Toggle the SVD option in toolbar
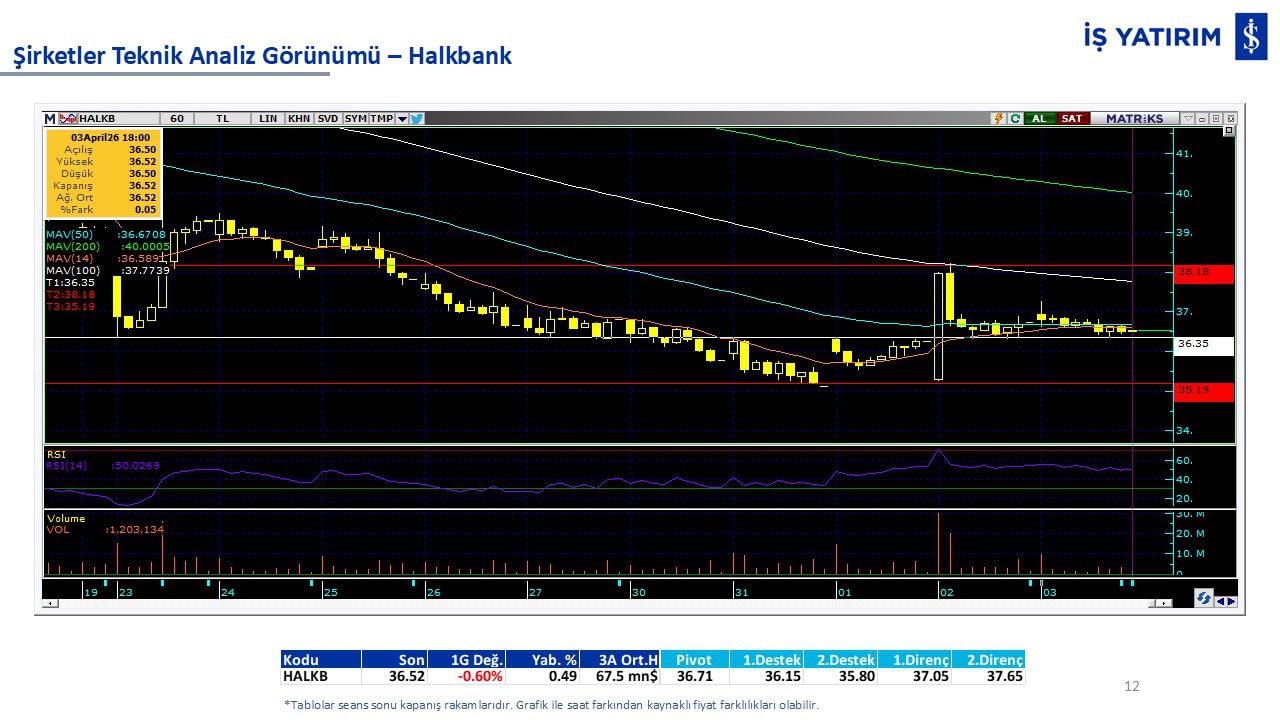This screenshot has width=1280, height=720. click(327, 118)
